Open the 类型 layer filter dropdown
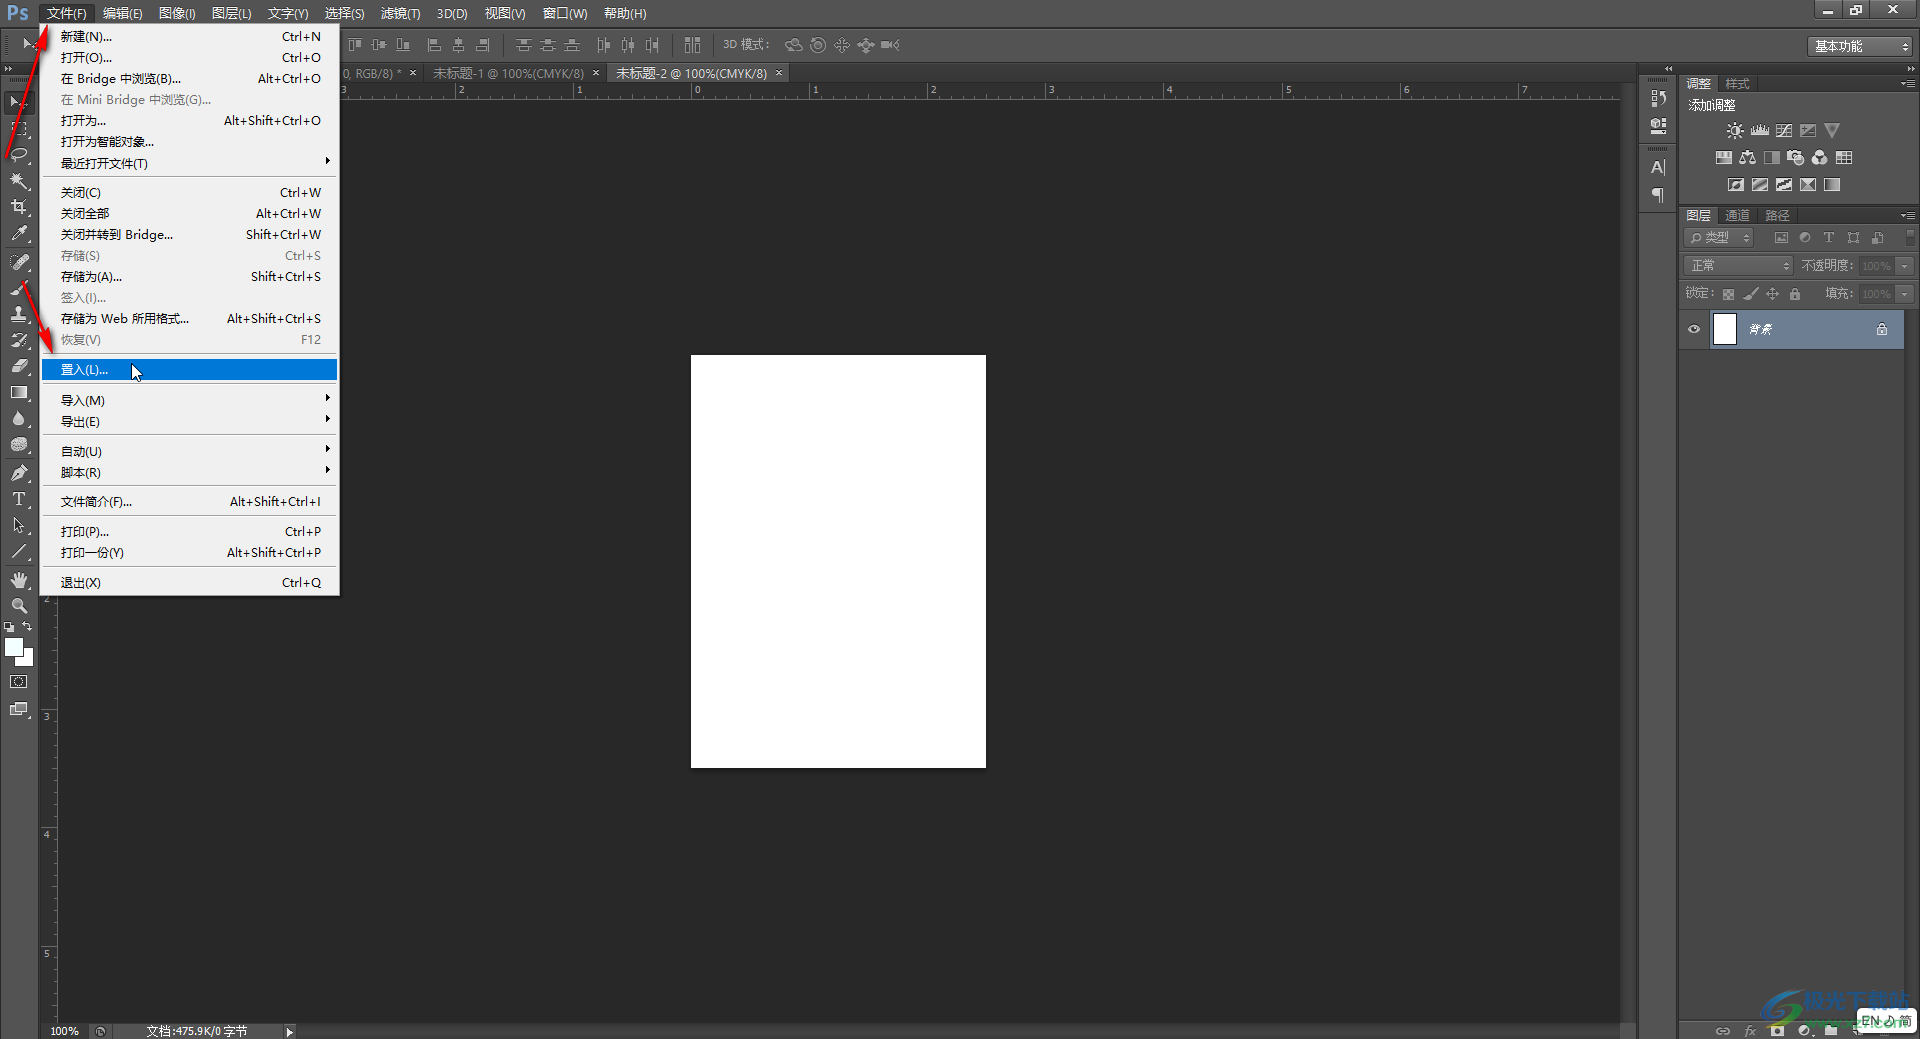1920x1039 pixels. pos(1720,238)
